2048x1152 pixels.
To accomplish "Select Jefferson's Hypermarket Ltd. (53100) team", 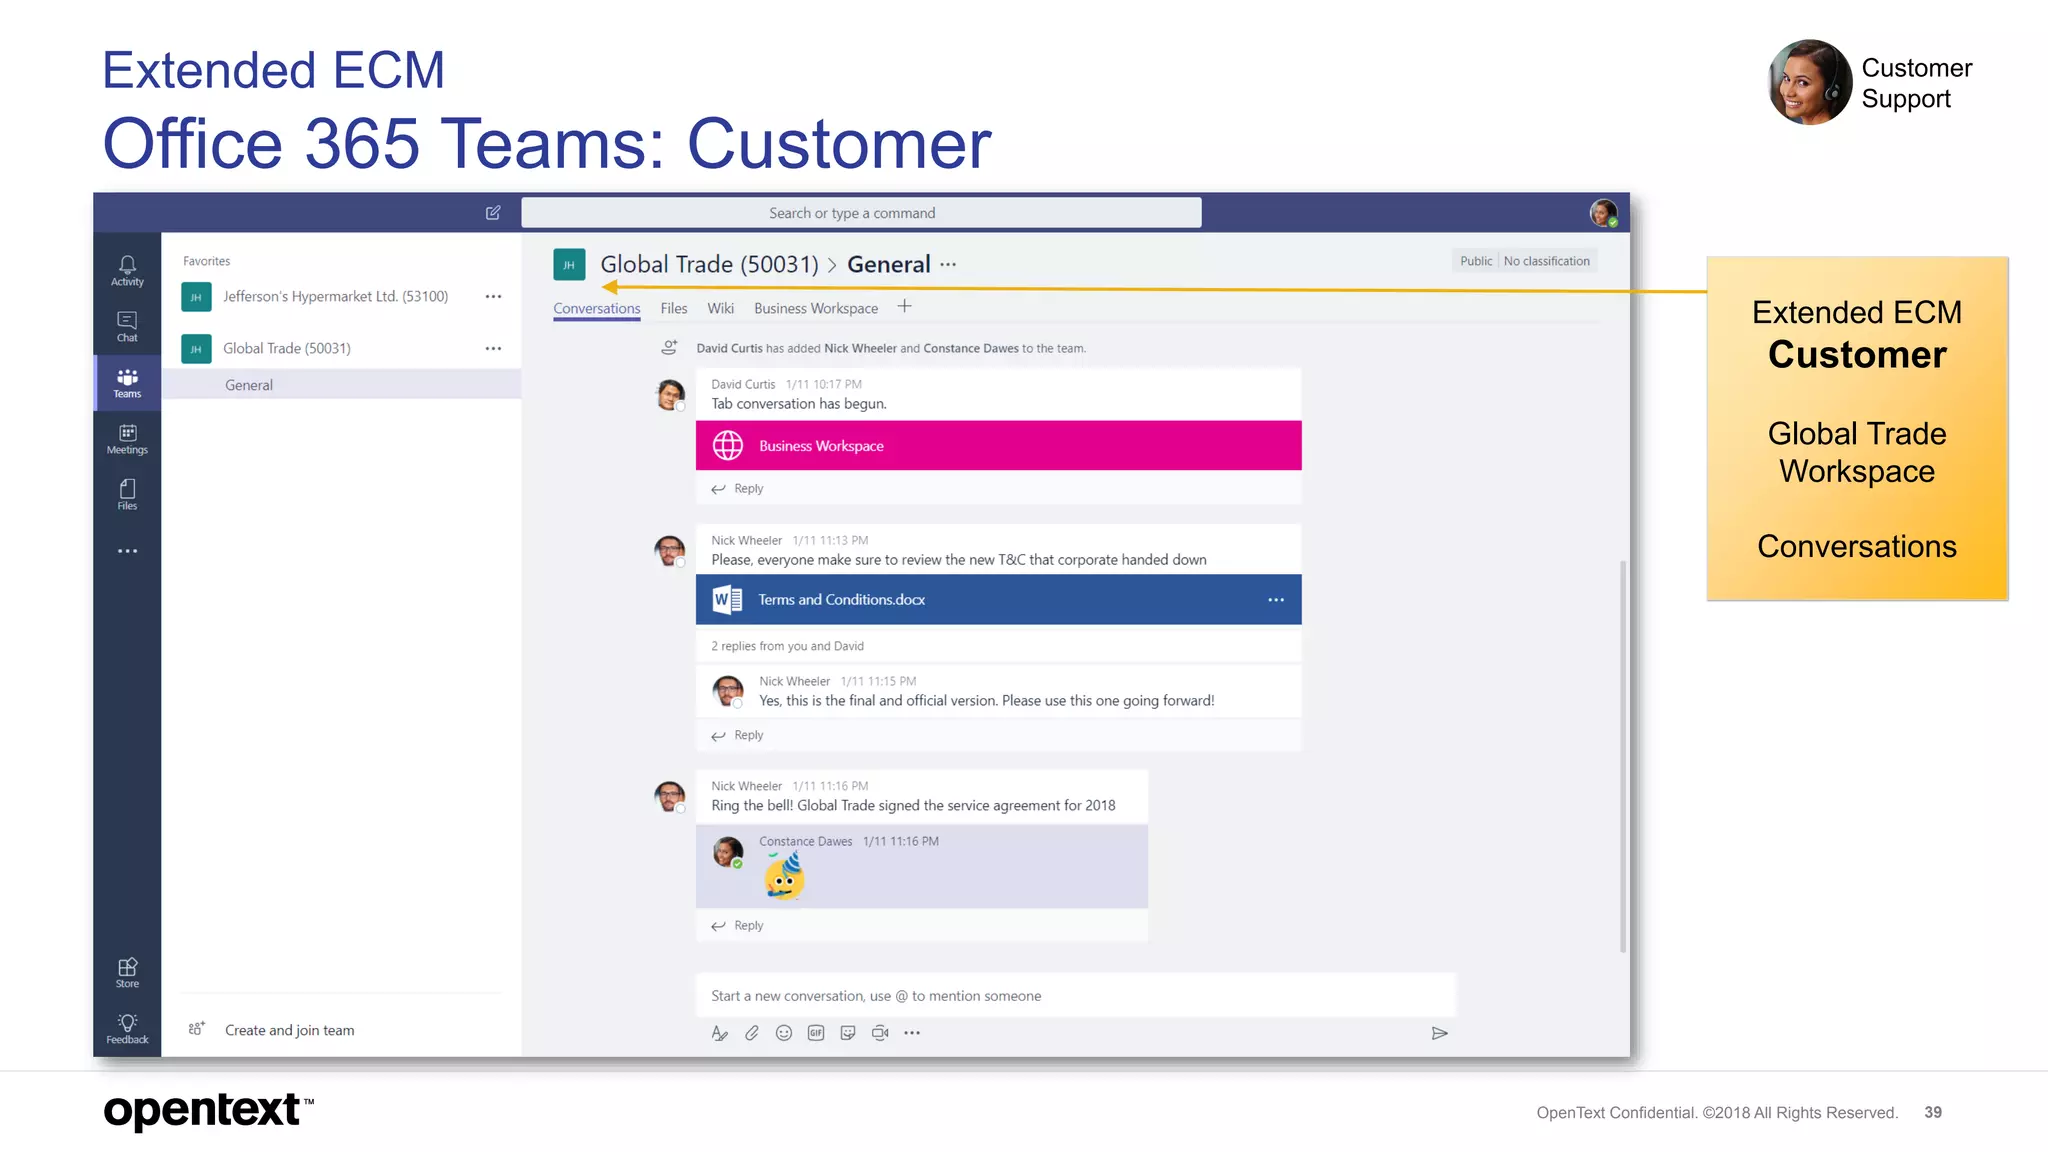I will click(335, 297).
